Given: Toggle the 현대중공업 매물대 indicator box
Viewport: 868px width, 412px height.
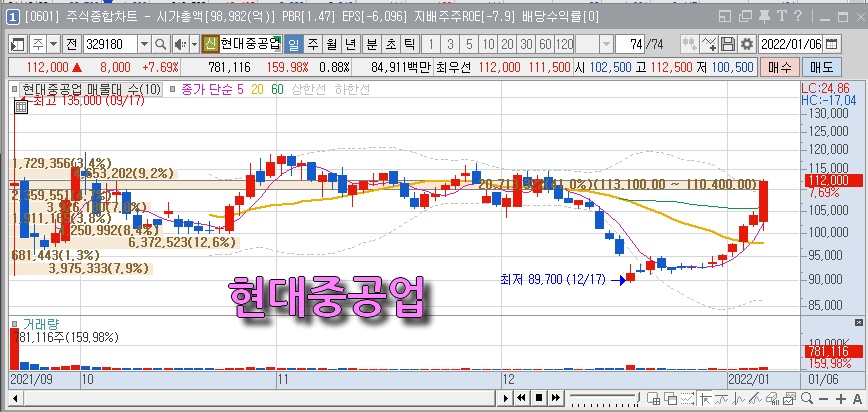Looking at the screenshot, I should point(14,89).
